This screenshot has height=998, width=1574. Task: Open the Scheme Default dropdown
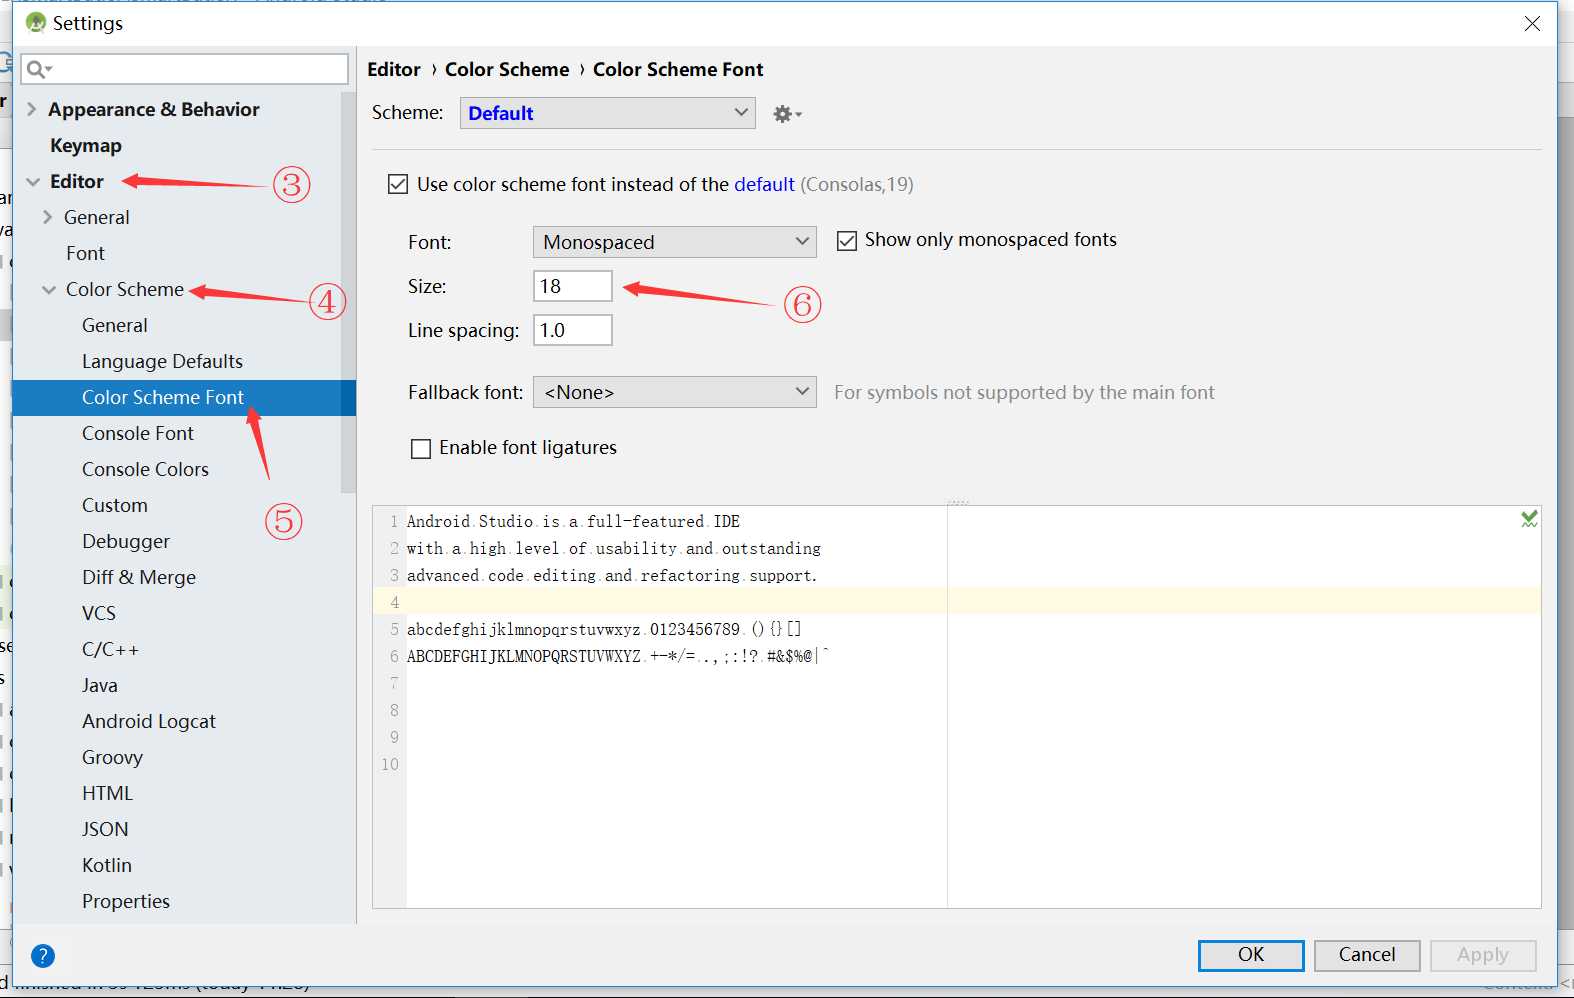[607, 113]
